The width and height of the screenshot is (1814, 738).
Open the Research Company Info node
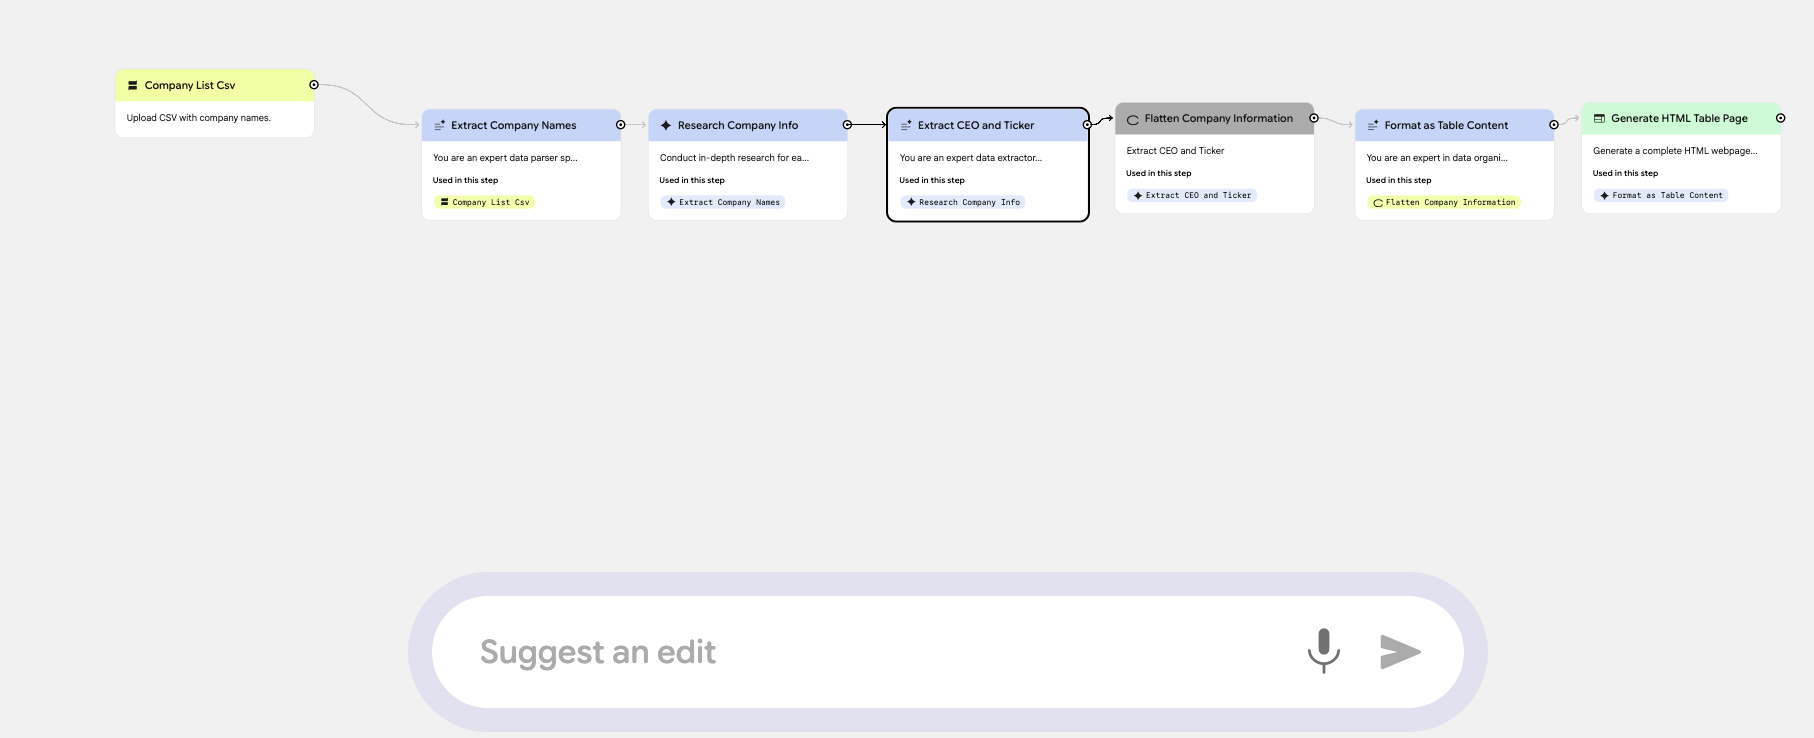tap(737, 126)
